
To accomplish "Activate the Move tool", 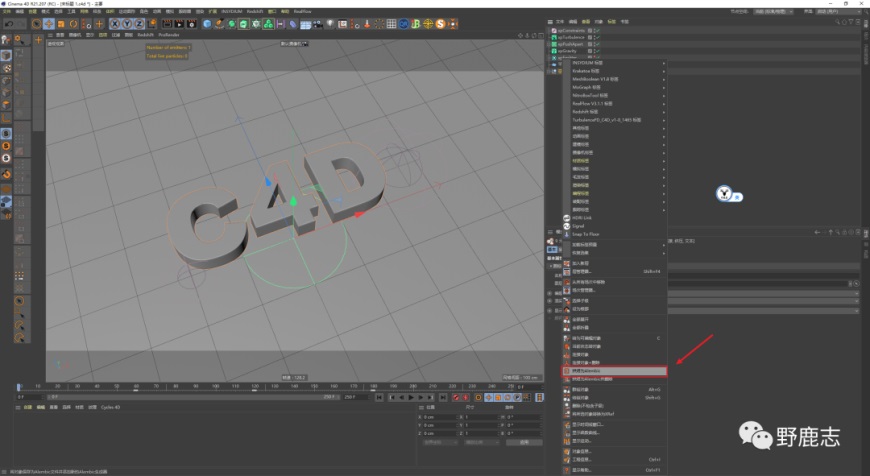I will (49, 24).
